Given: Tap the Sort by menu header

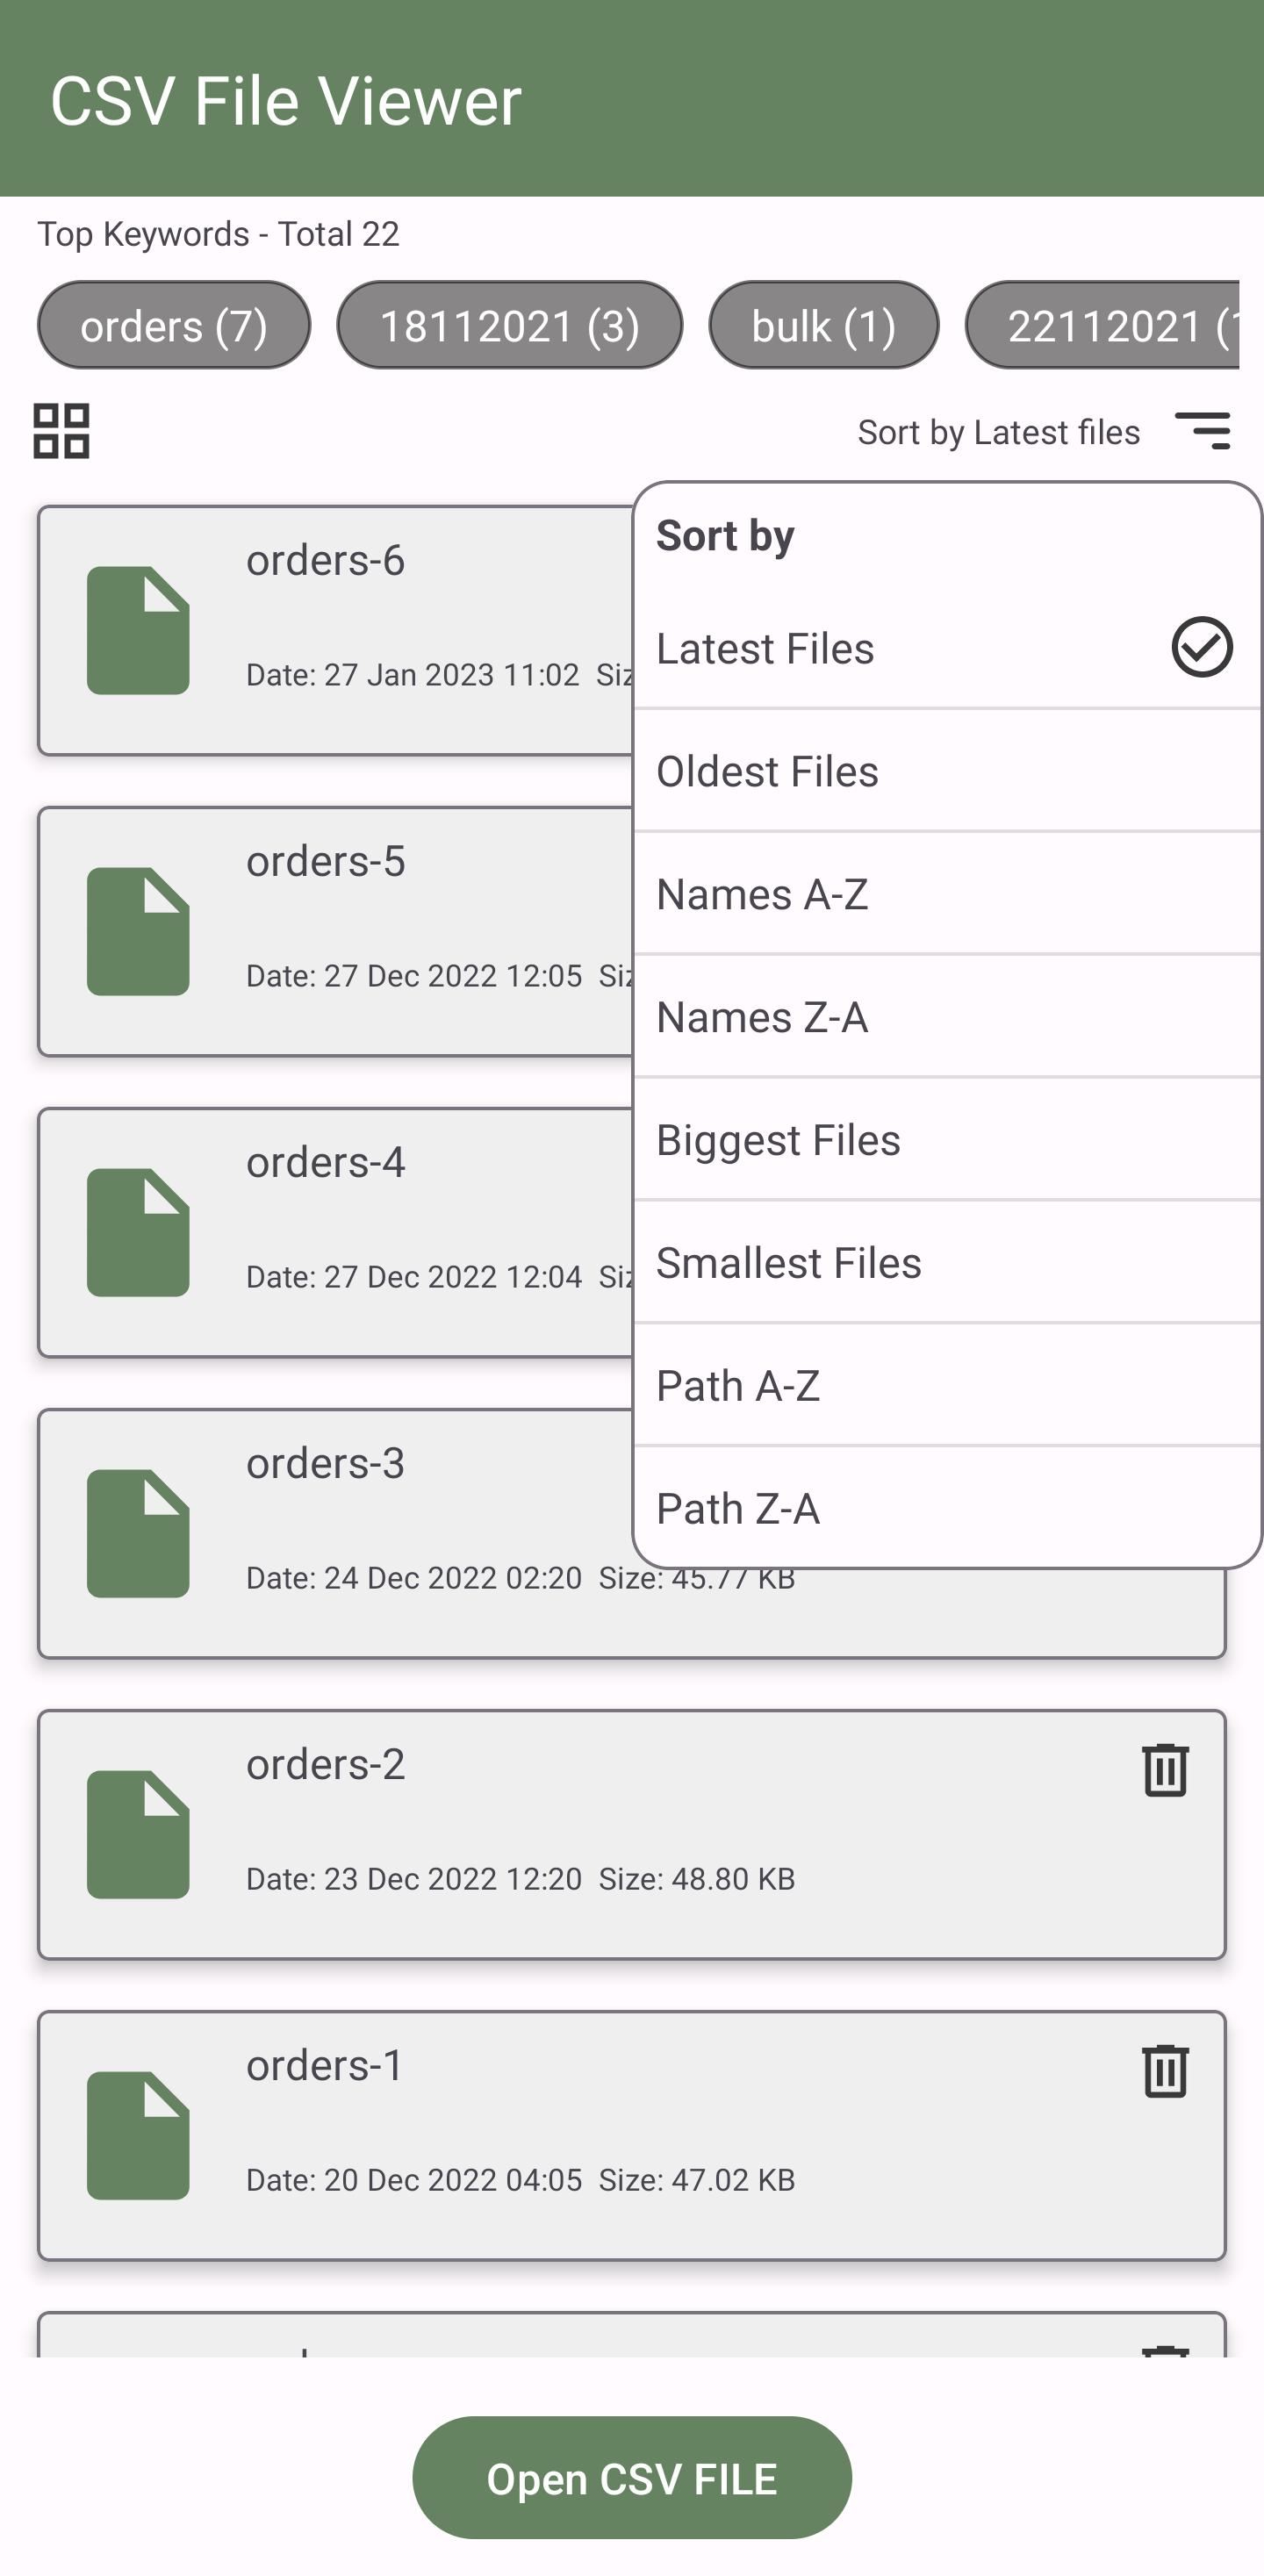Looking at the screenshot, I should tap(725, 536).
